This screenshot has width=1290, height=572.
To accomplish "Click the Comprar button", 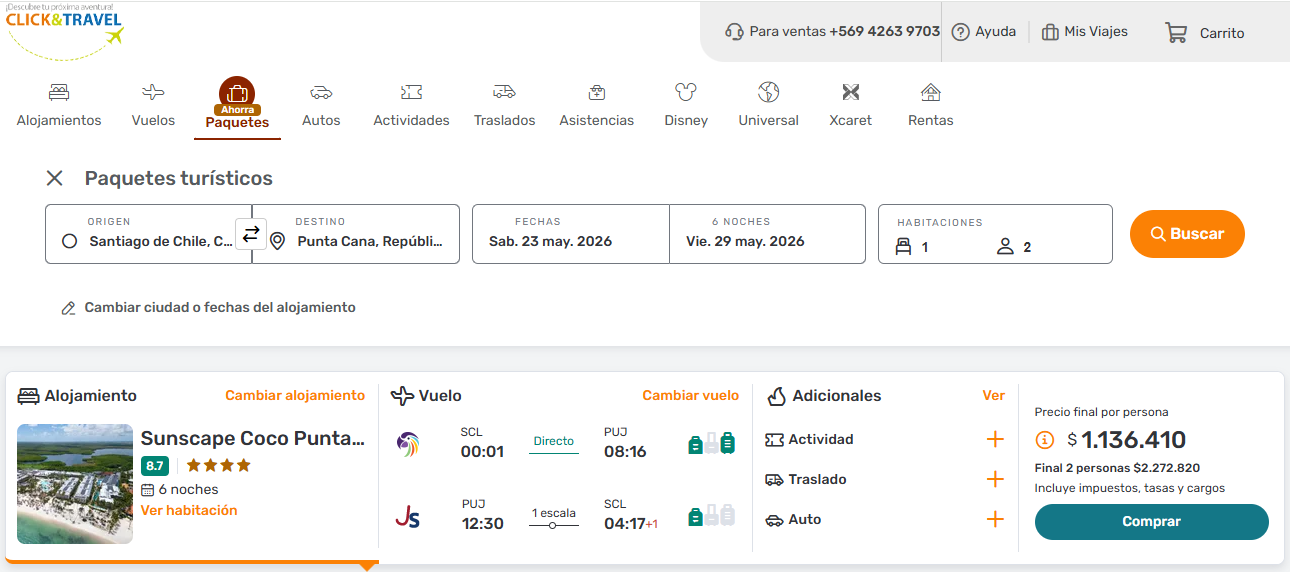I will point(1151,522).
